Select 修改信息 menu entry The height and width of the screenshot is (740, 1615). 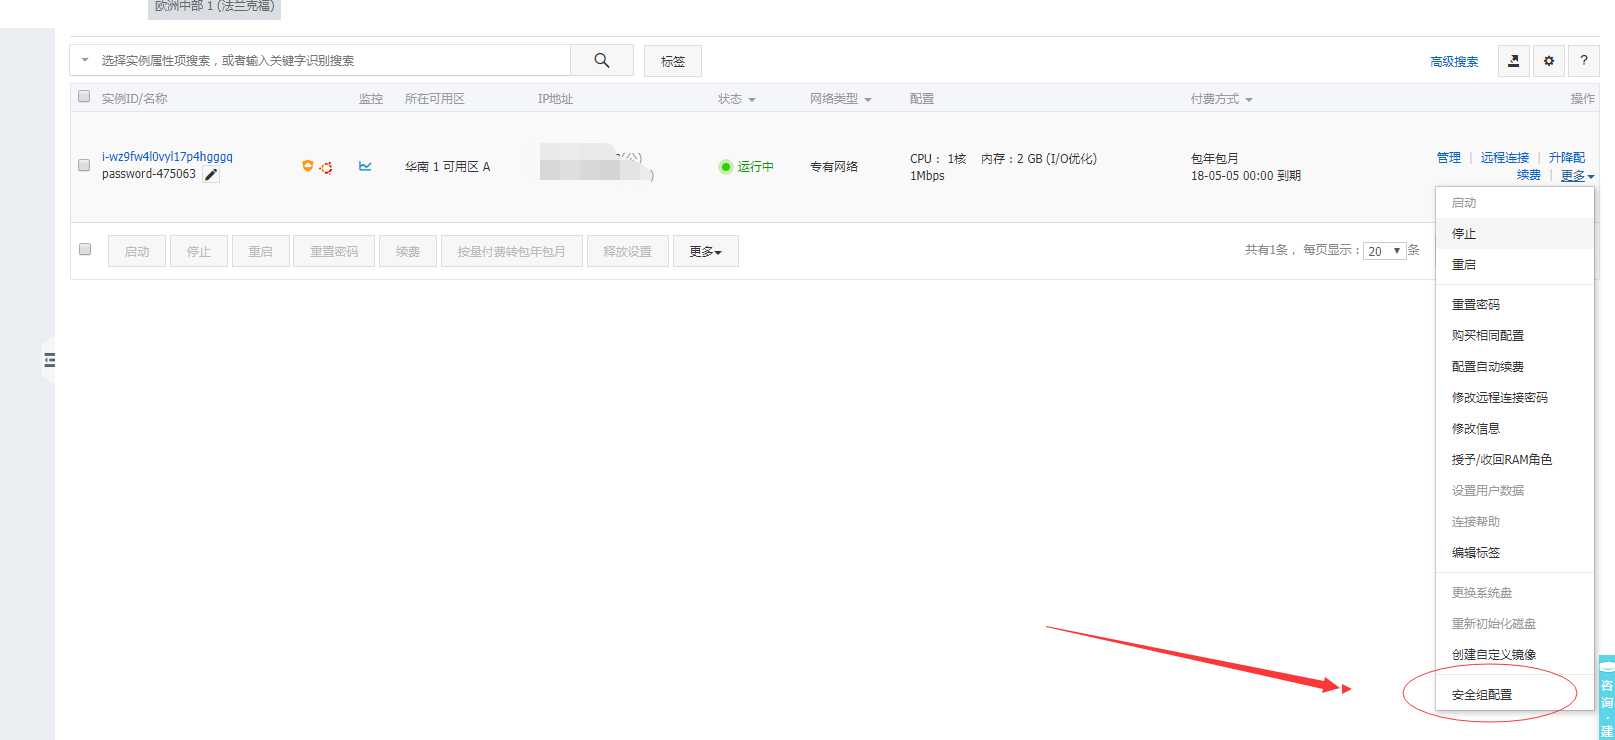[x=1514, y=428]
